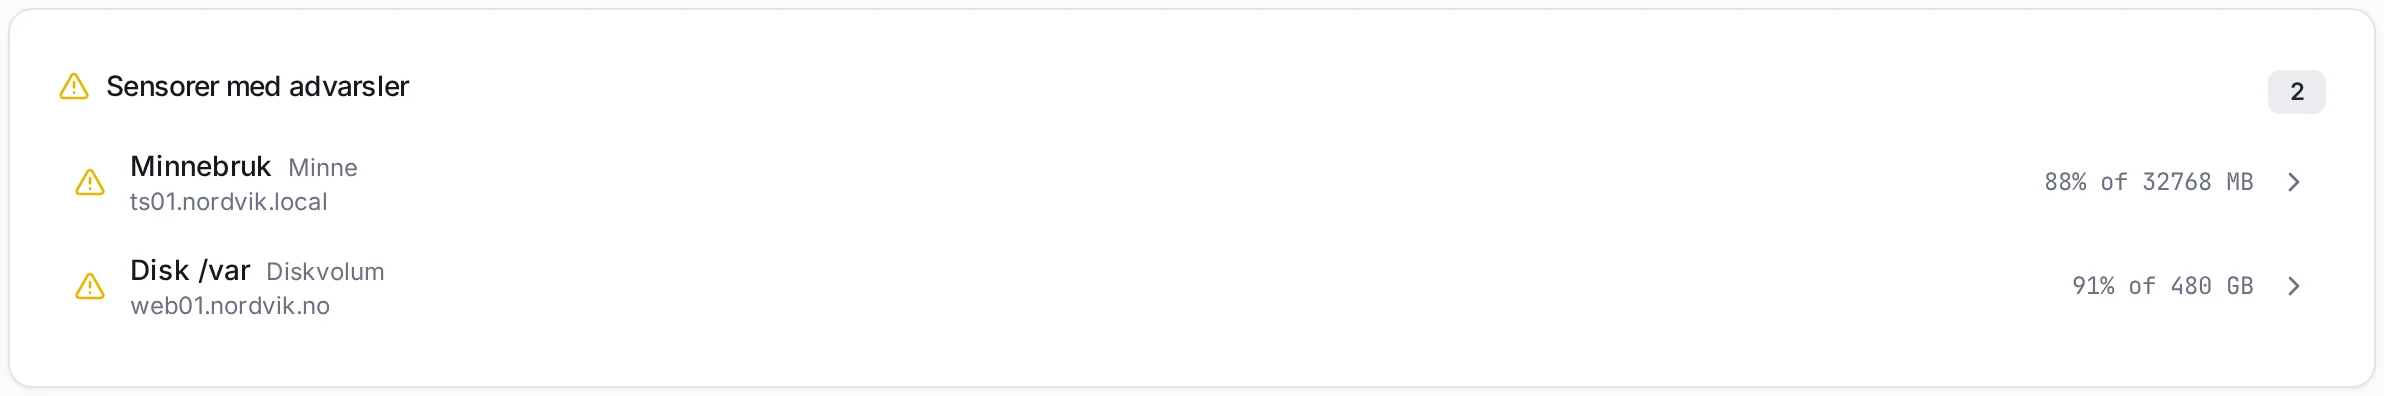Click the ts01.nordvik.local host name
The width and height of the screenshot is (2384, 396).
pos(229,202)
